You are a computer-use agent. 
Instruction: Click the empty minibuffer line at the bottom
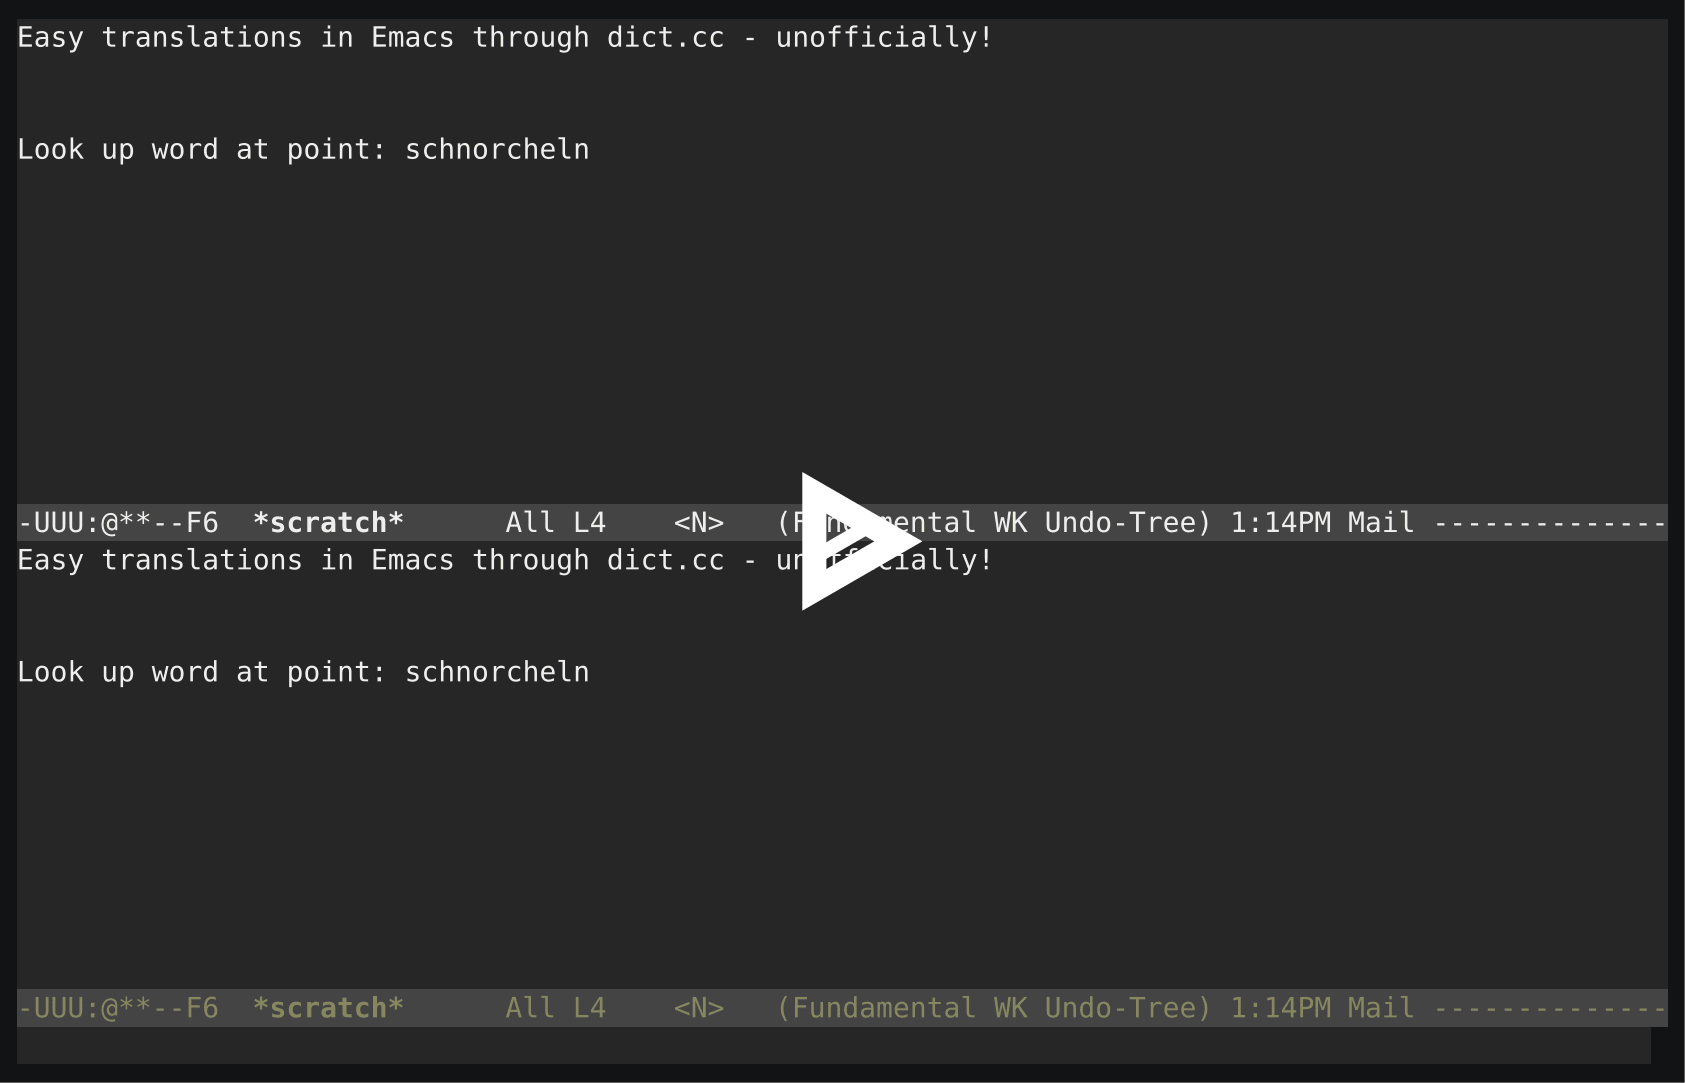834,1045
